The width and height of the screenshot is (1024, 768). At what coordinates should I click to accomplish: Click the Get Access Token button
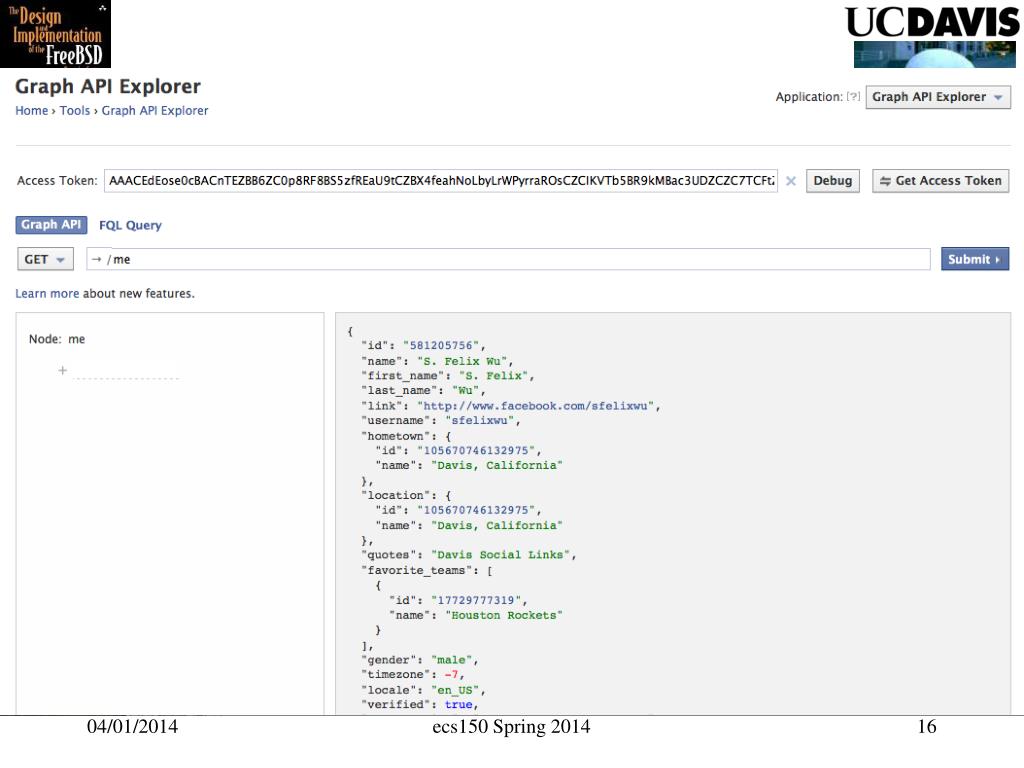pos(940,181)
